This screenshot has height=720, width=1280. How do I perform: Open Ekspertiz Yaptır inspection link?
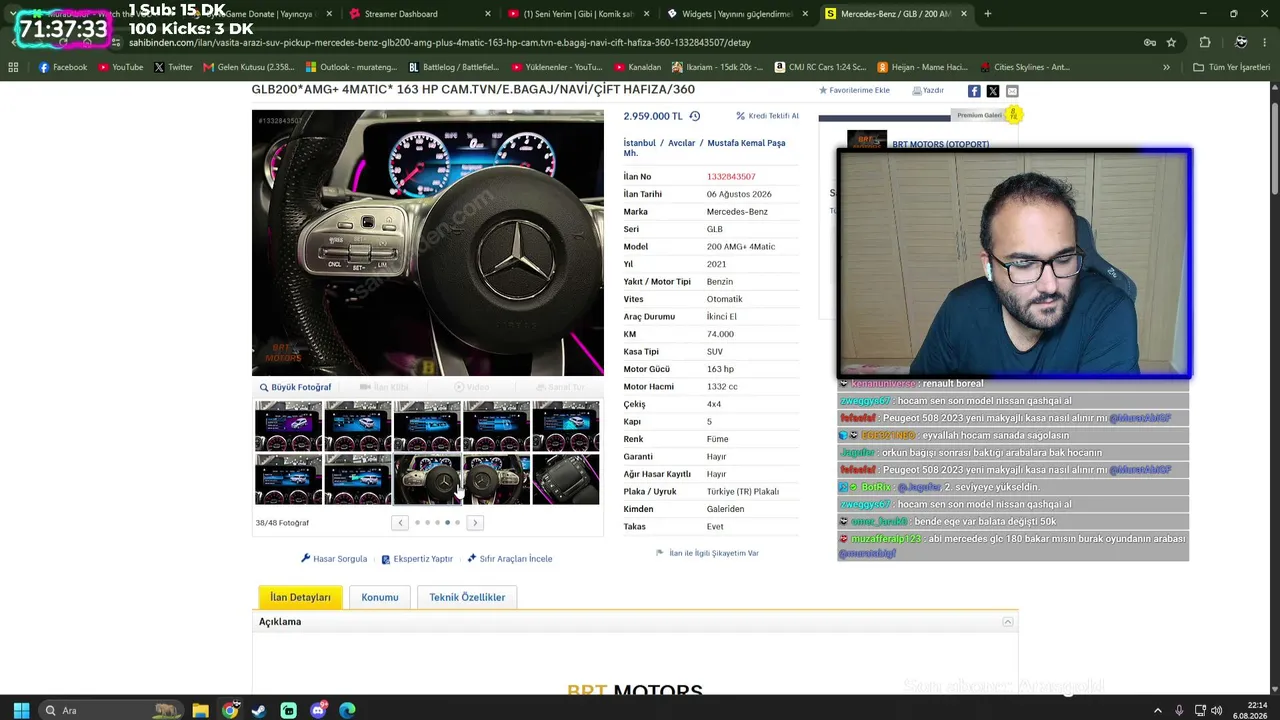[417, 559]
